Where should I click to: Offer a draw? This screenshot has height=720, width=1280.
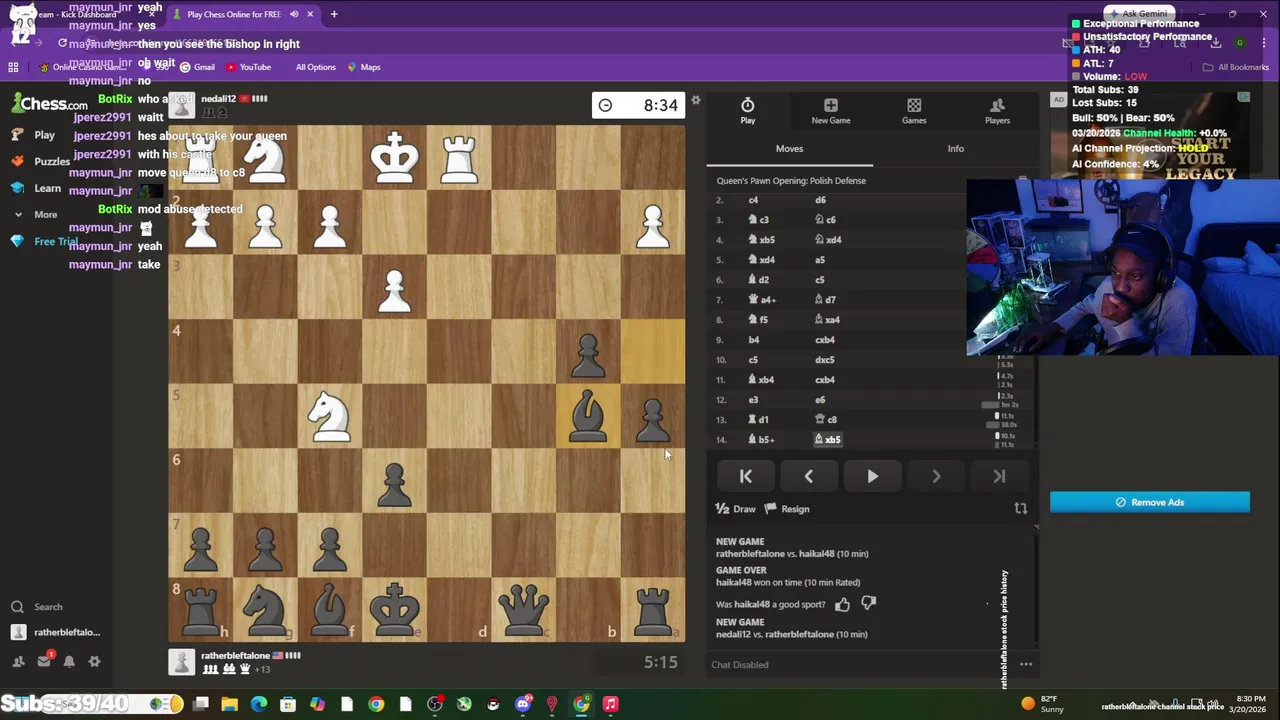[736, 509]
